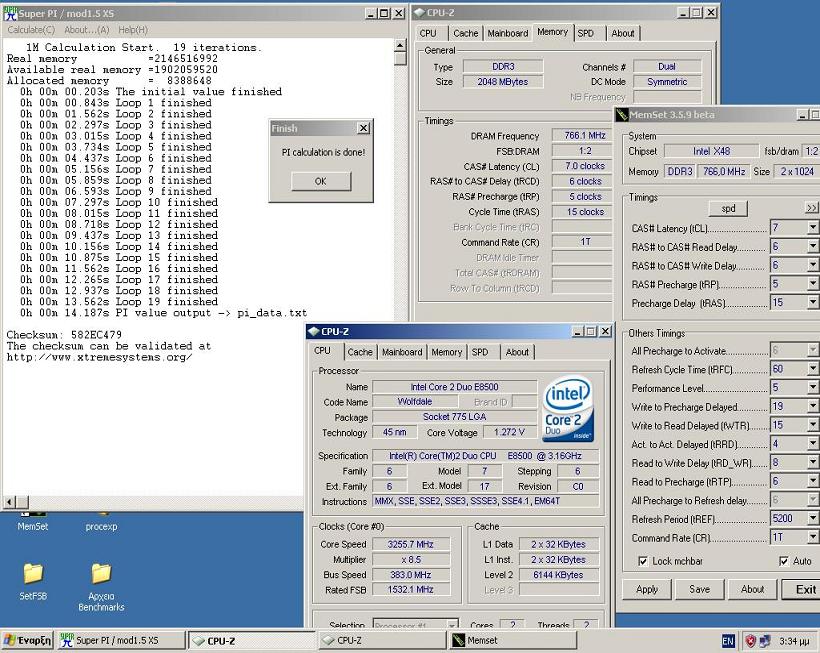Select SPD tab in back CPU-Z window
This screenshot has height=653, width=820.
[x=586, y=33]
